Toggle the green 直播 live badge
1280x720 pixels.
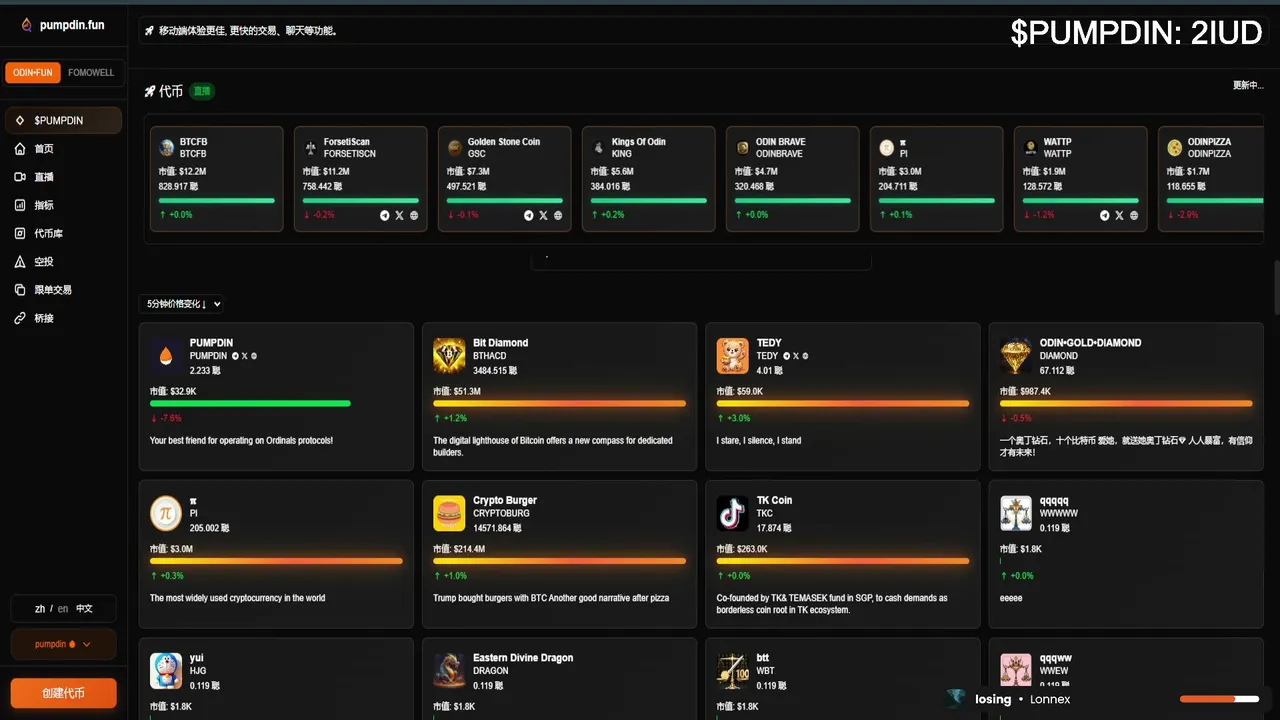click(202, 91)
